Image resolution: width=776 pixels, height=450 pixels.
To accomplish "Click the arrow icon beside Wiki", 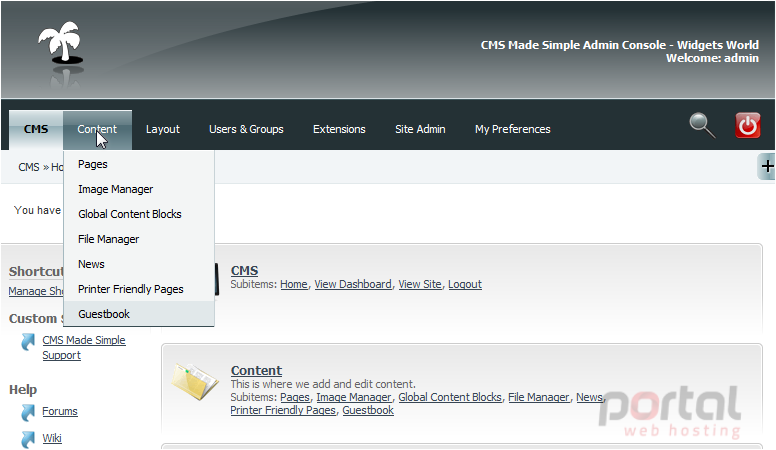I will tap(28, 439).
